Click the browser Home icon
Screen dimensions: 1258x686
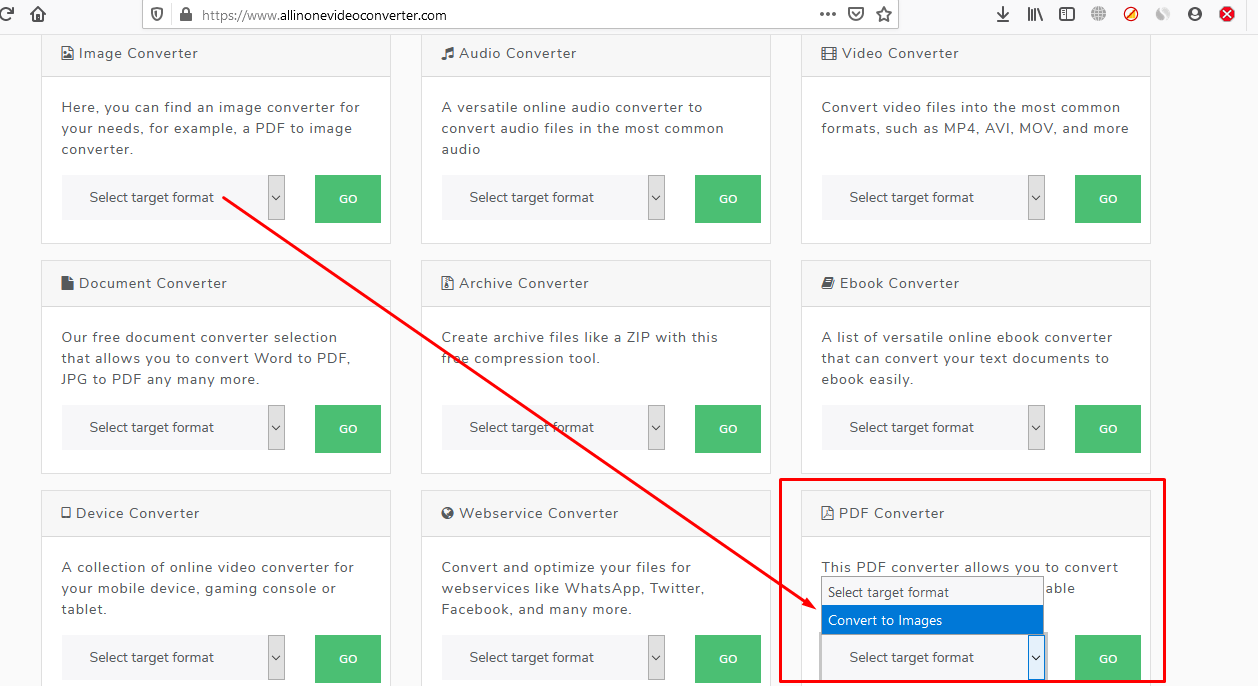(38, 14)
